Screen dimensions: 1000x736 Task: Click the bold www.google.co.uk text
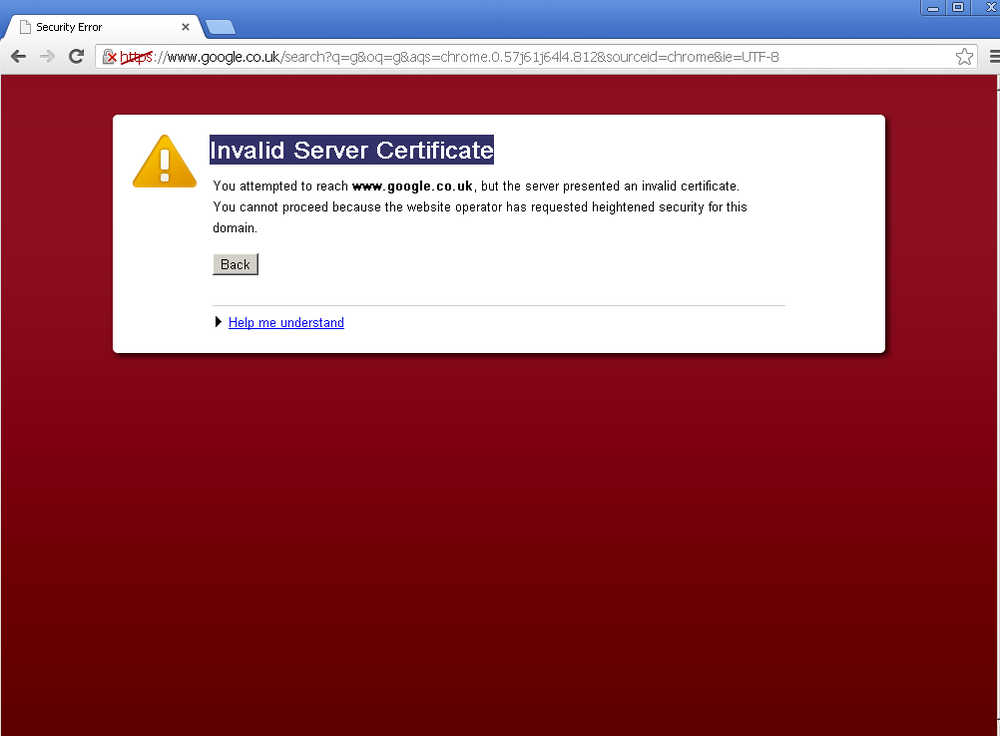coord(412,186)
